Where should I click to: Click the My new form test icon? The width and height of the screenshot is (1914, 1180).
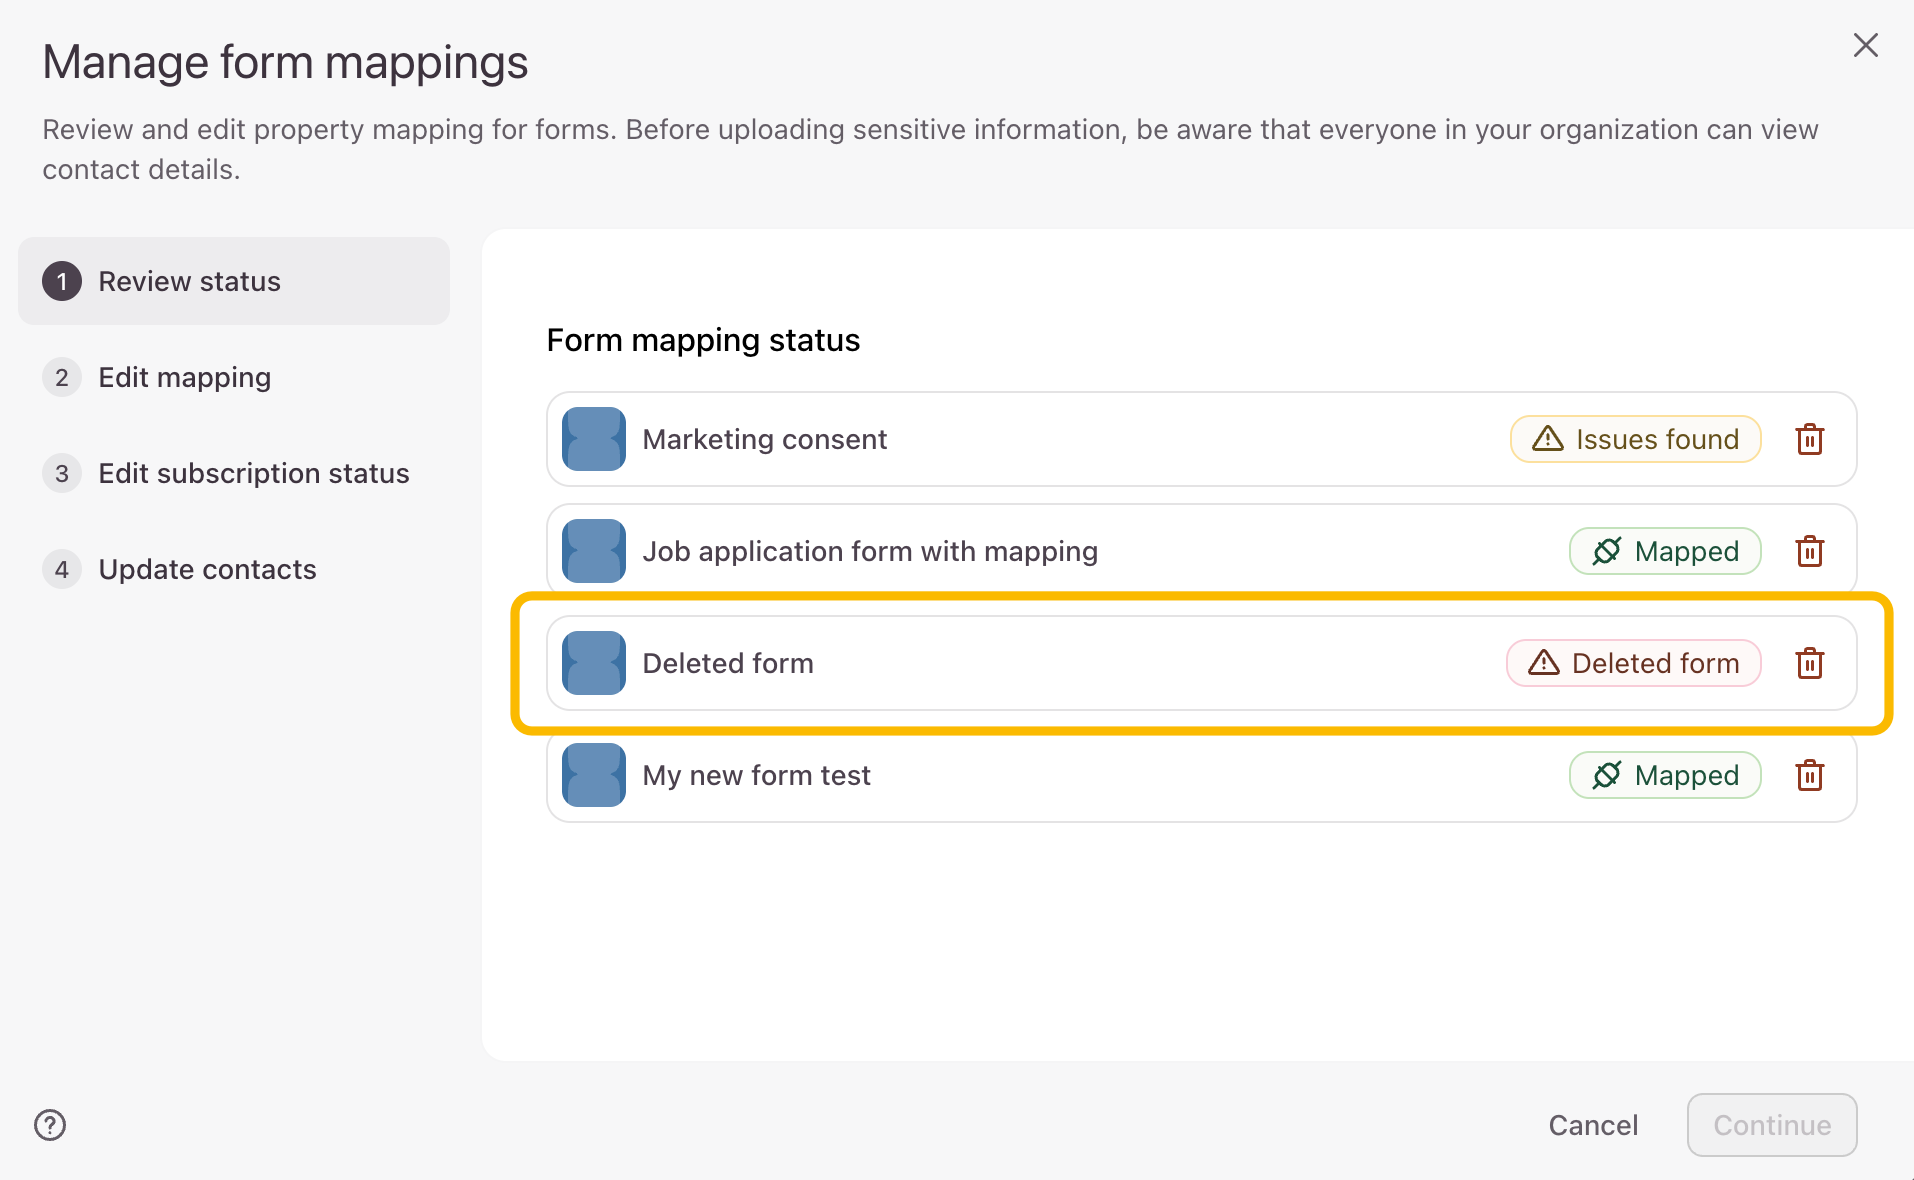click(594, 775)
